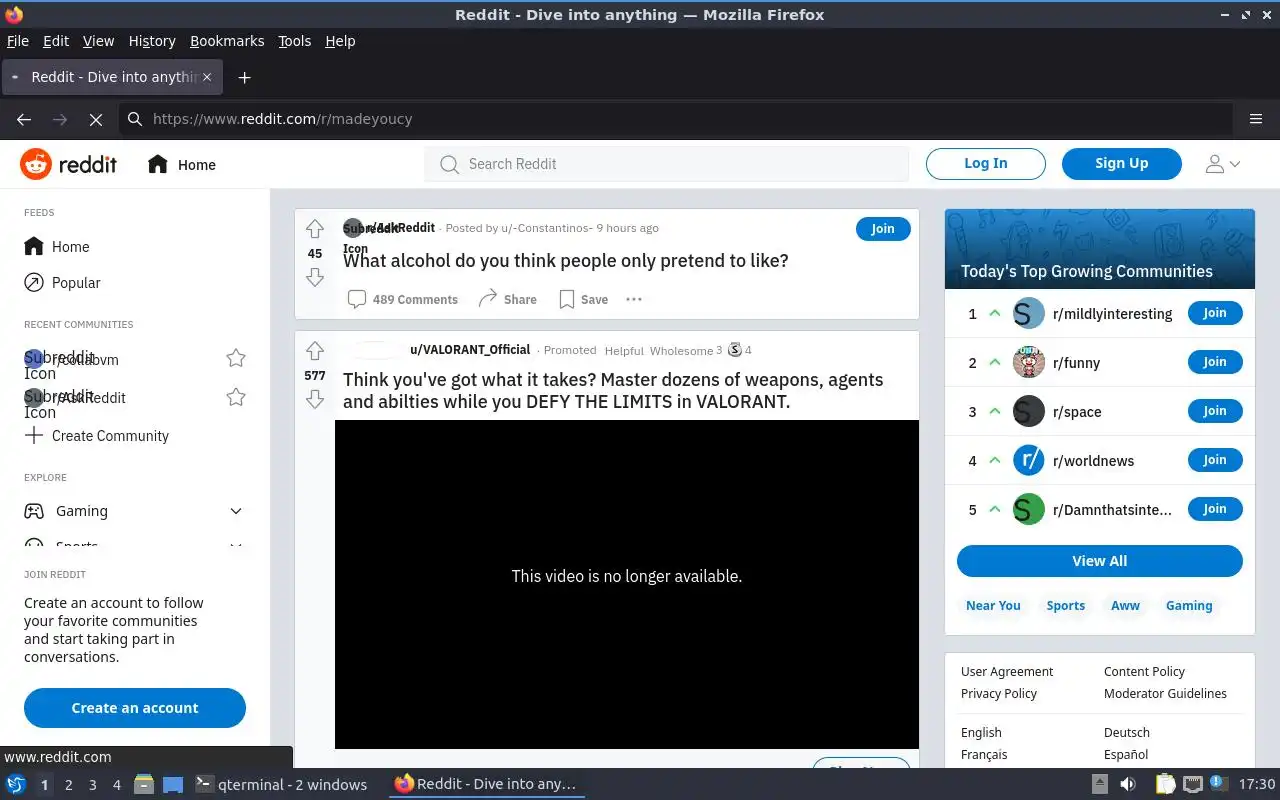This screenshot has width=1280, height=800.
Task: Close the Reddit browser tab
Action: [x=208, y=77]
